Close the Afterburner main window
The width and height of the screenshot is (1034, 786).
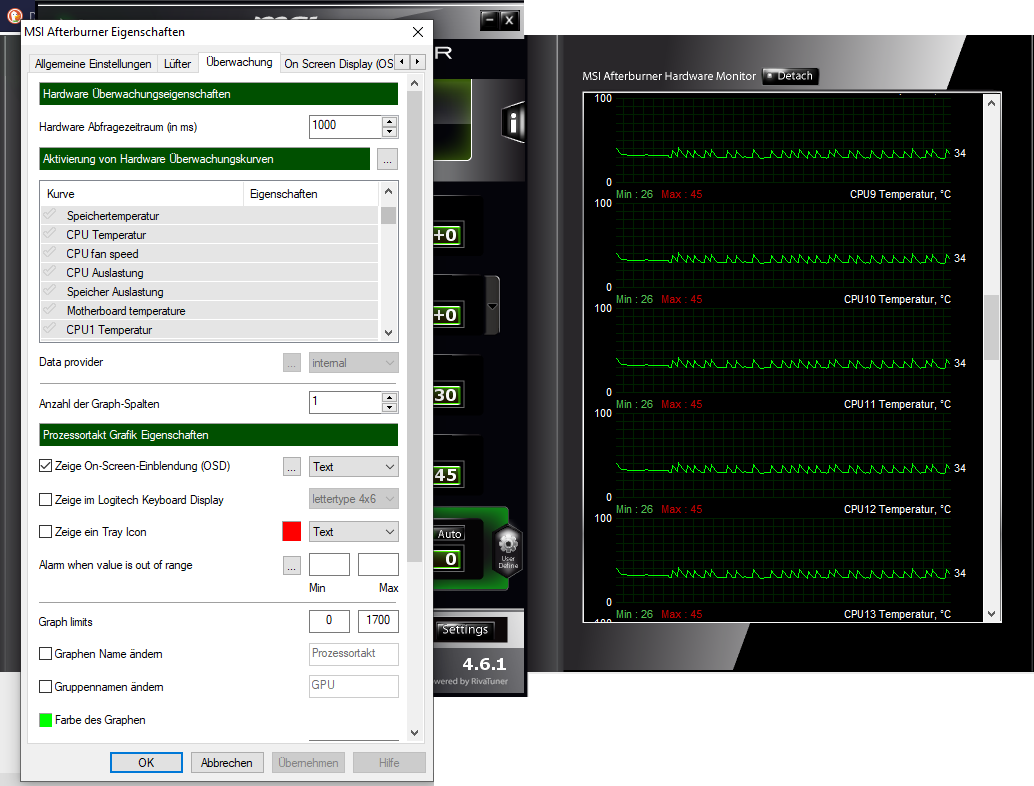point(508,20)
